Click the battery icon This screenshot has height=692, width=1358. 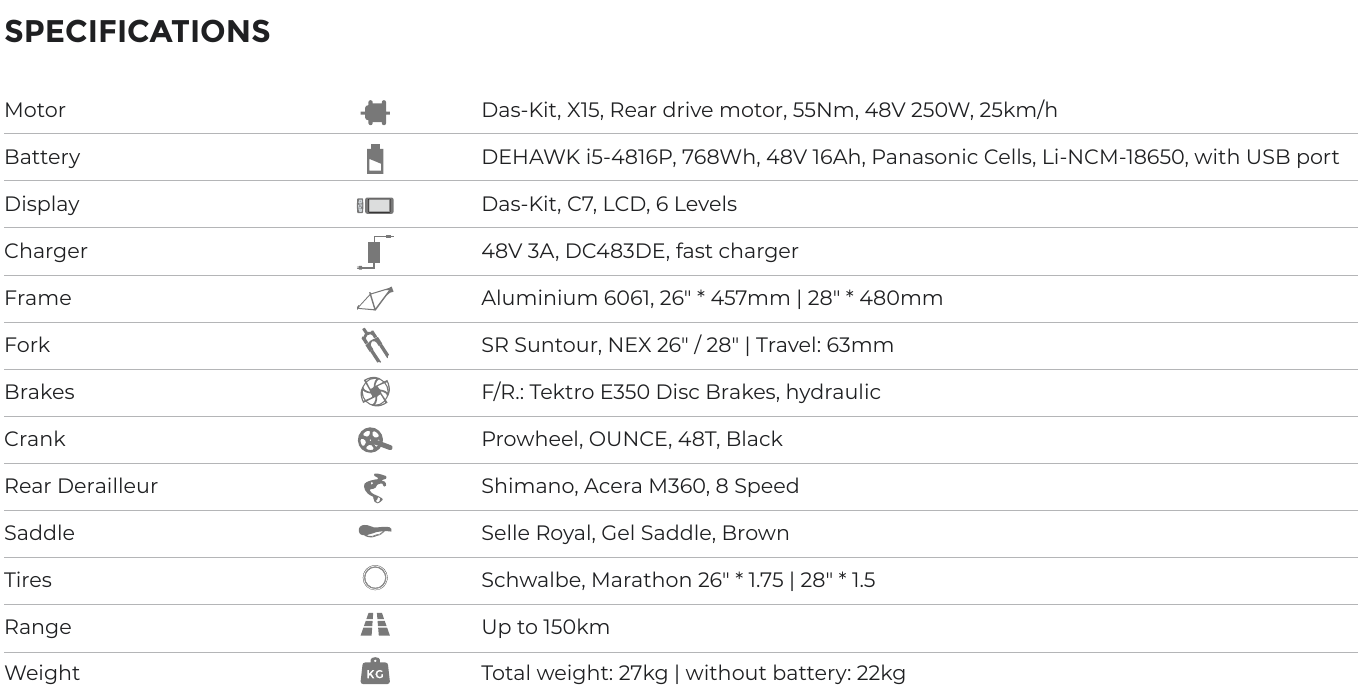pyautogui.click(x=375, y=159)
